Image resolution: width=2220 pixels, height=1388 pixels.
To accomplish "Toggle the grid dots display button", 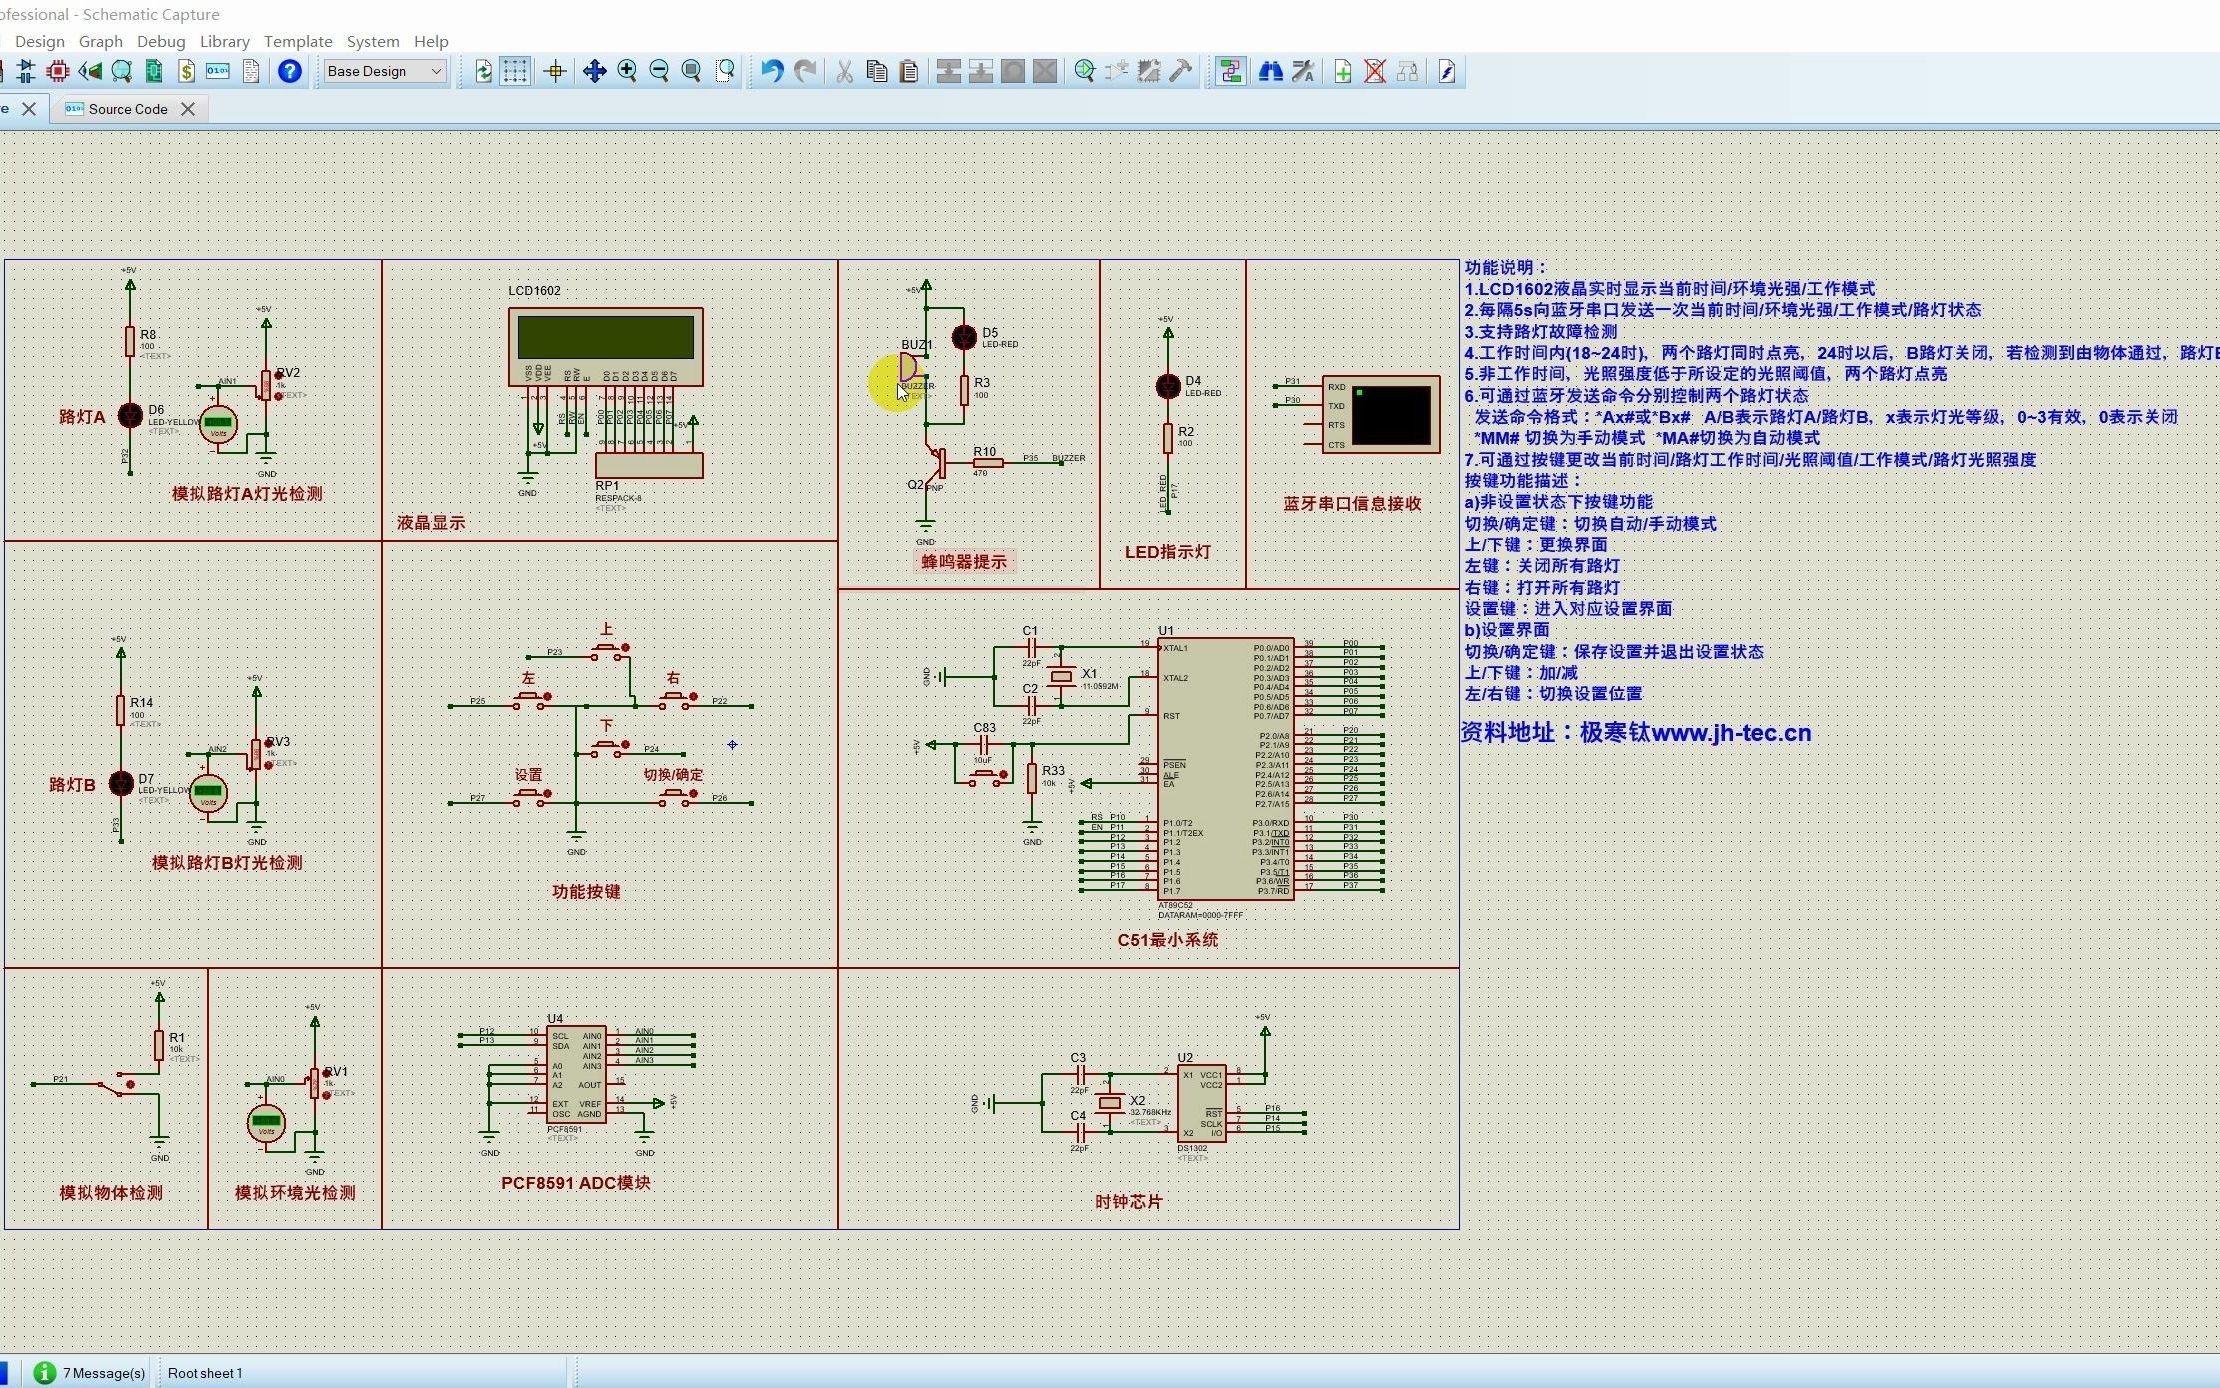I will coord(515,71).
